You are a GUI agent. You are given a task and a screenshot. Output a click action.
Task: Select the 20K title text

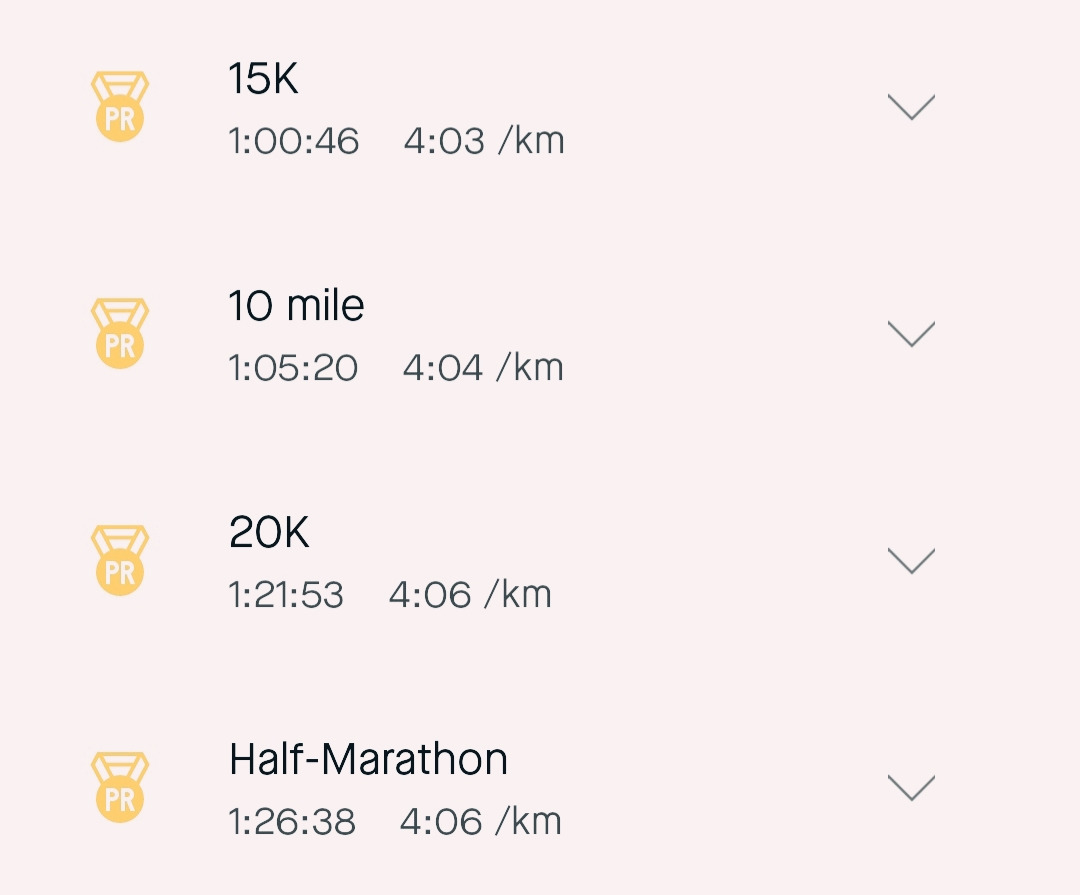point(269,532)
